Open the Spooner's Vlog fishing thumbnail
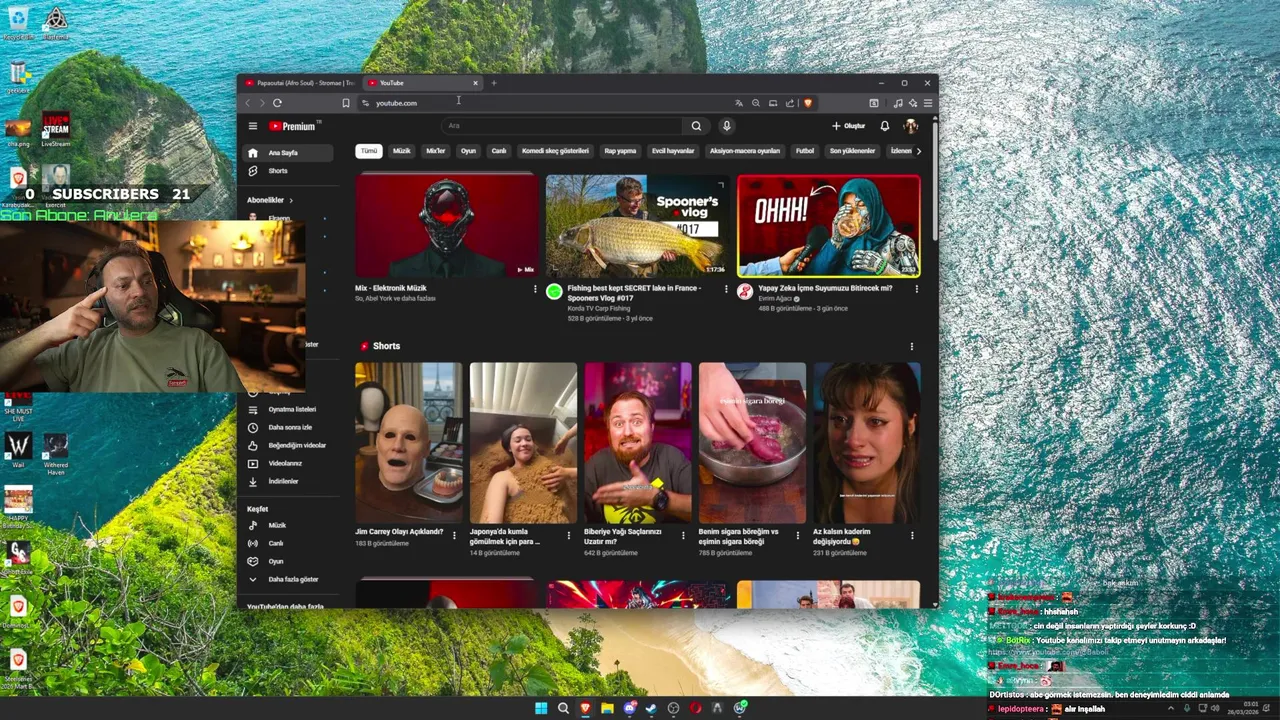The height and width of the screenshot is (720, 1280). (x=638, y=225)
